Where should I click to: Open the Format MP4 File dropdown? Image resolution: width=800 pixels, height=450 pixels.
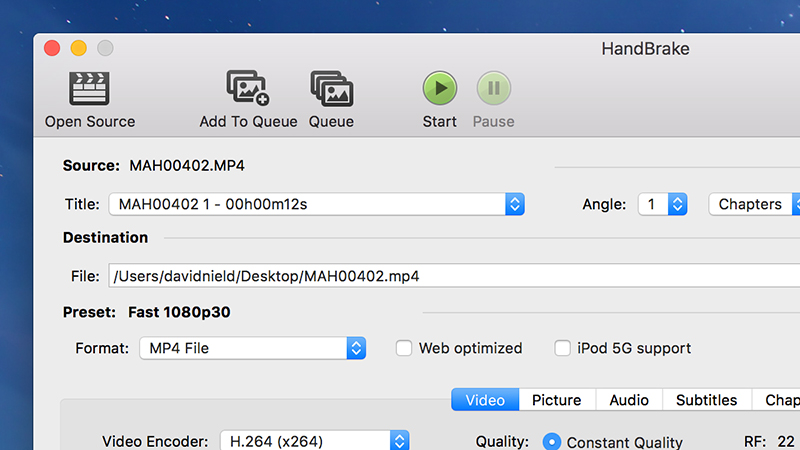tap(253, 348)
